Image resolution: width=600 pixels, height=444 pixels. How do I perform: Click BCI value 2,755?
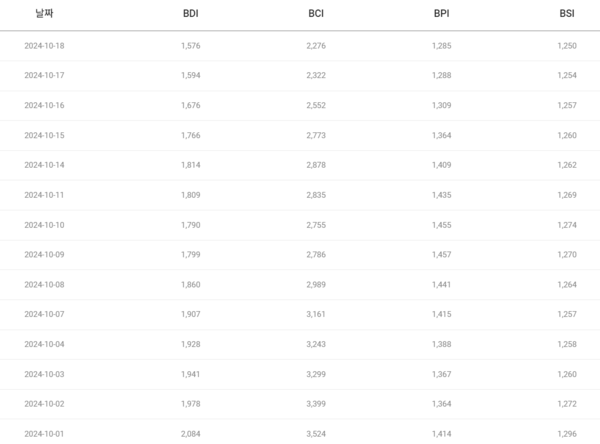(316, 225)
